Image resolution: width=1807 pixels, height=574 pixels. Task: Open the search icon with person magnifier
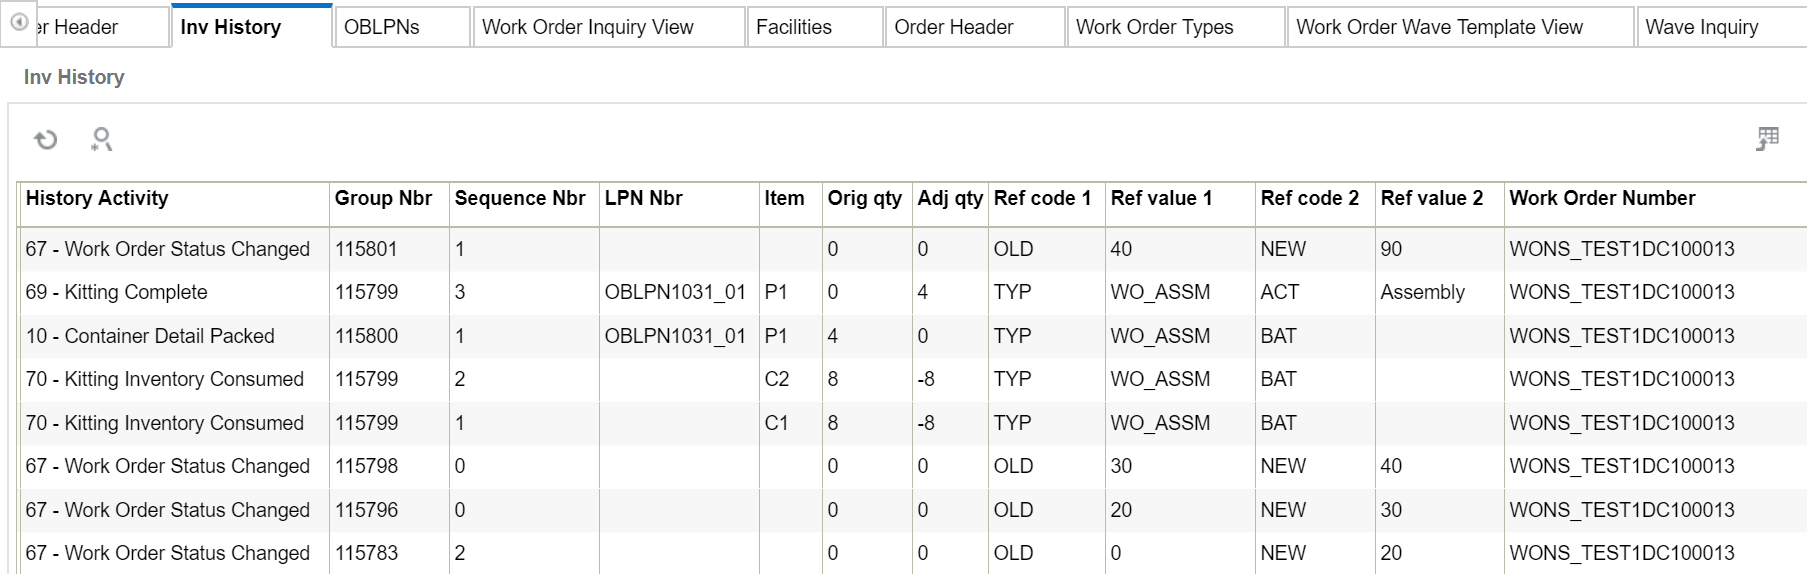[101, 139]
